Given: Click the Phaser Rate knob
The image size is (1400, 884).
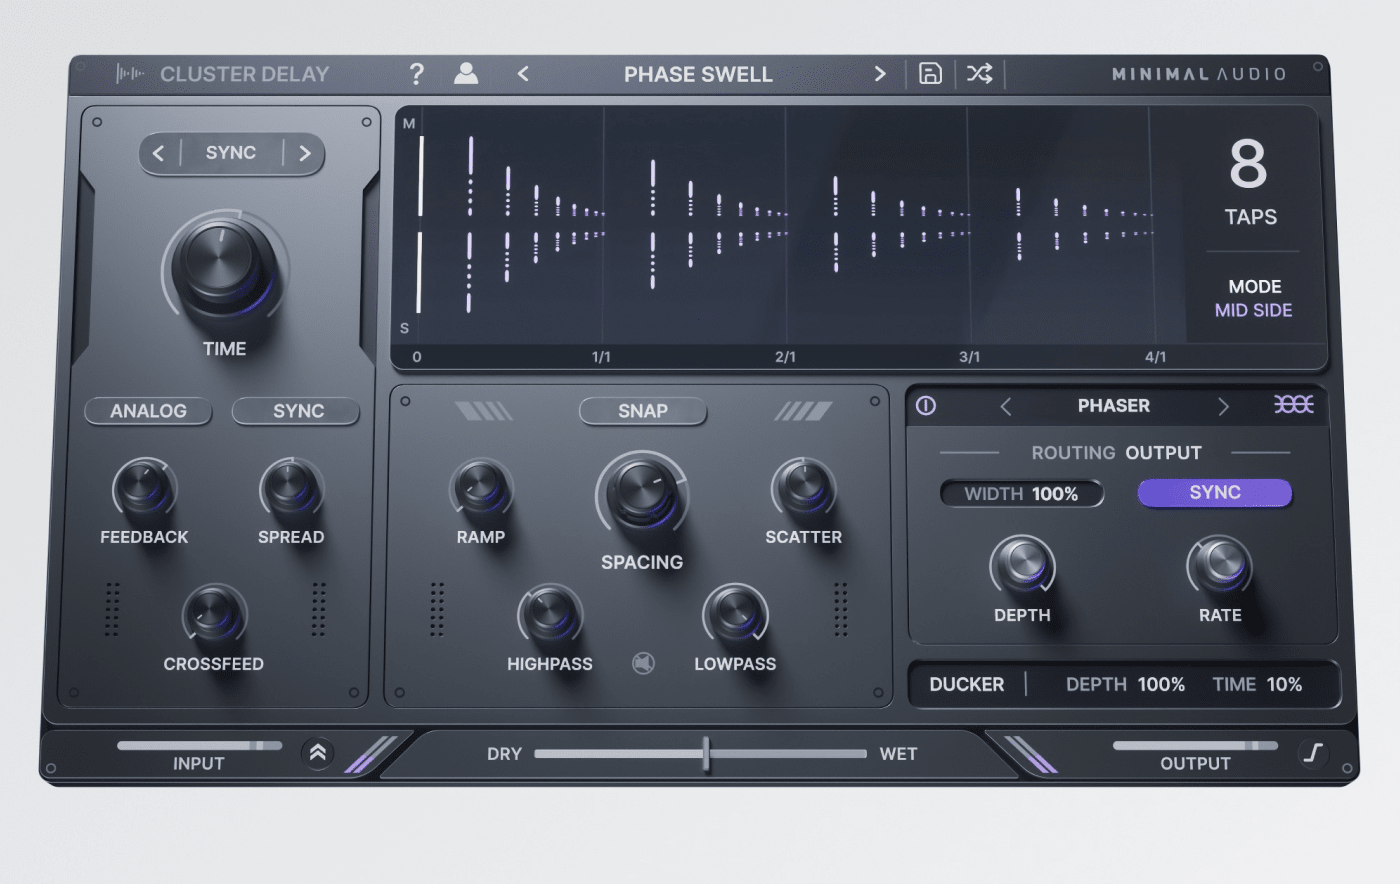Looking at the screenshot, I should tap(1220, 565).
